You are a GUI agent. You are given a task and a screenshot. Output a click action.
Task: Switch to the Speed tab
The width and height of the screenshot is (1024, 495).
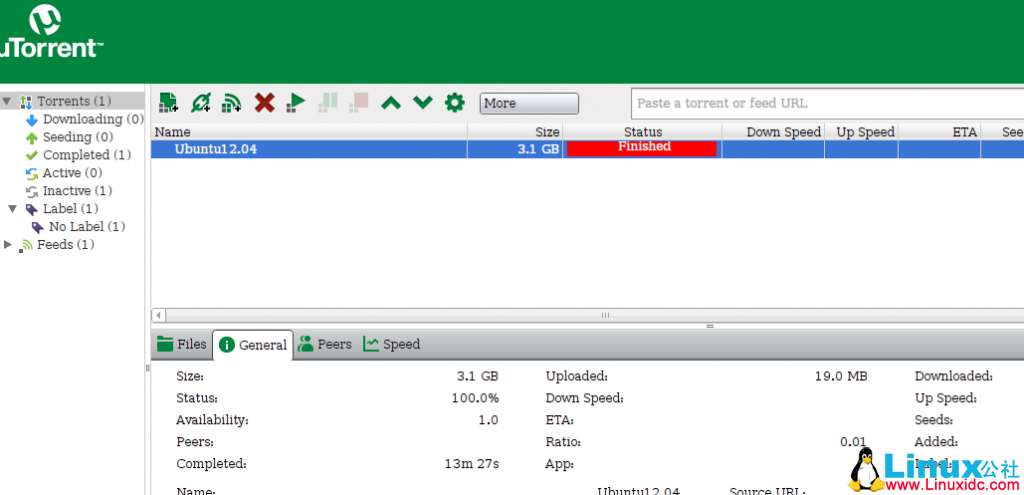point(391,344)
